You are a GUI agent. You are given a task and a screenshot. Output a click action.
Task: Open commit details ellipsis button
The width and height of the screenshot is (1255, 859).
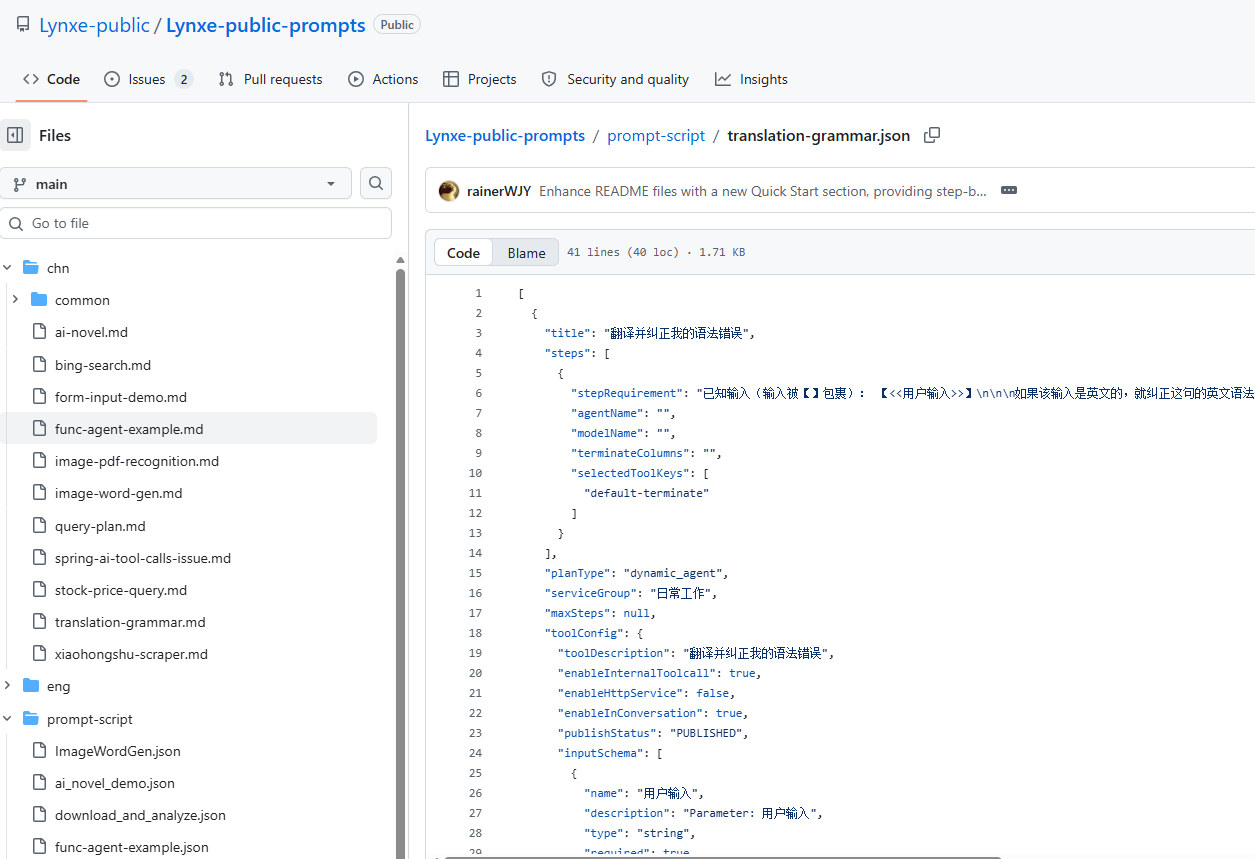[x=1008, y=191]
